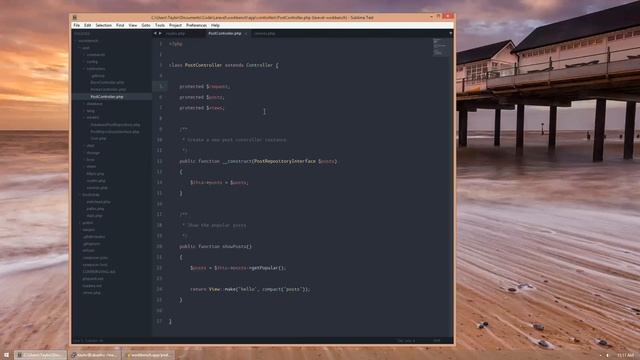The height and width of the screenshot is (360, 640).
Task: Click the "return View::make" line
Action: [250, 289]
